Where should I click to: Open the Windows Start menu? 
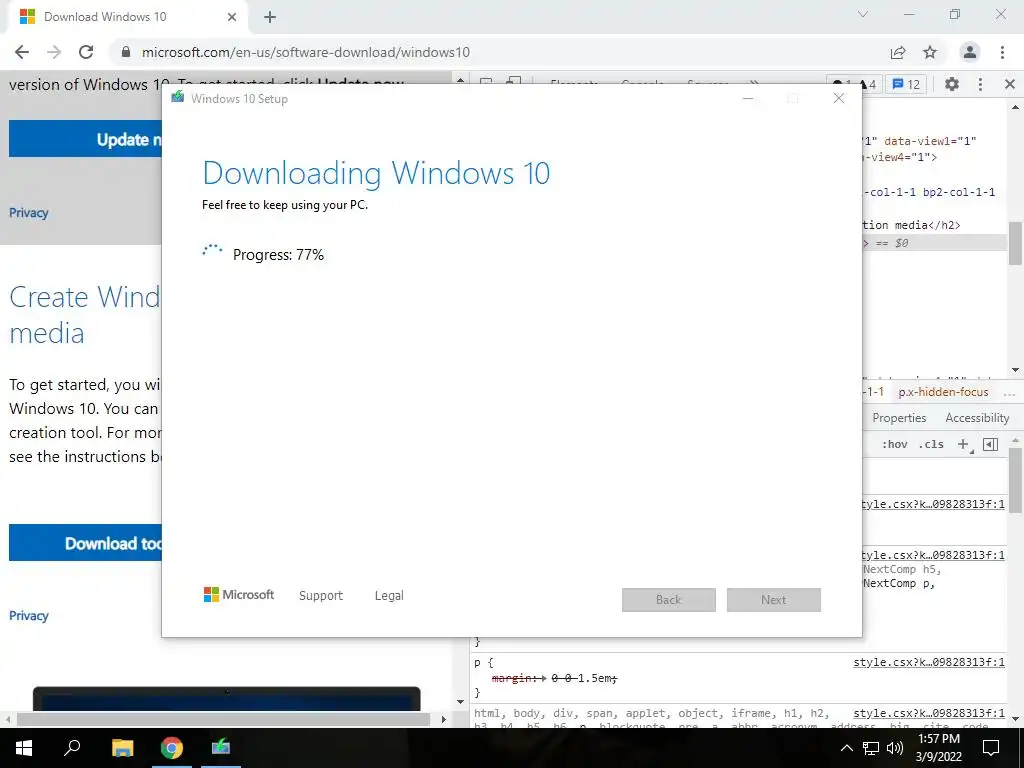24,748
